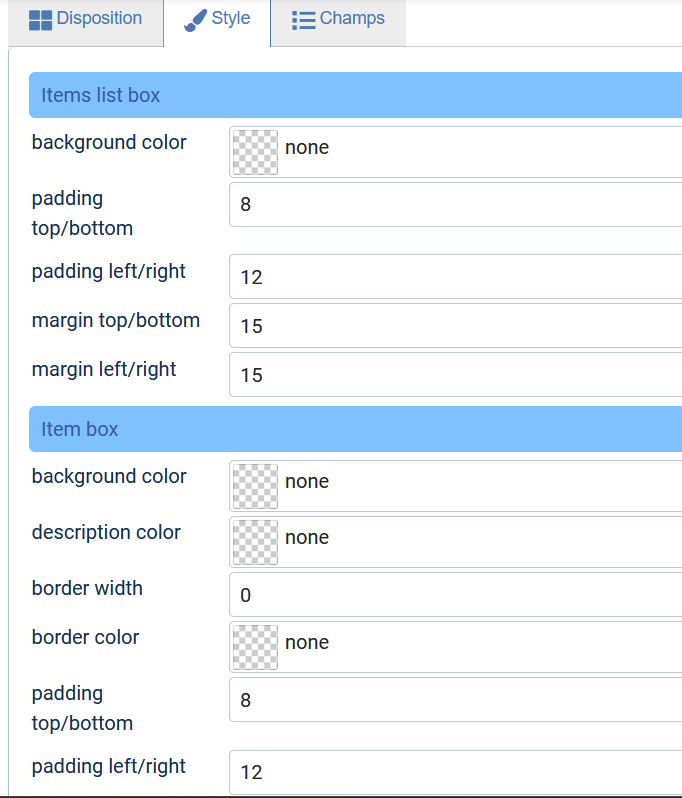682x798 pixels.
Task: Pick the description color swatch
Action: tap(255, 542)
